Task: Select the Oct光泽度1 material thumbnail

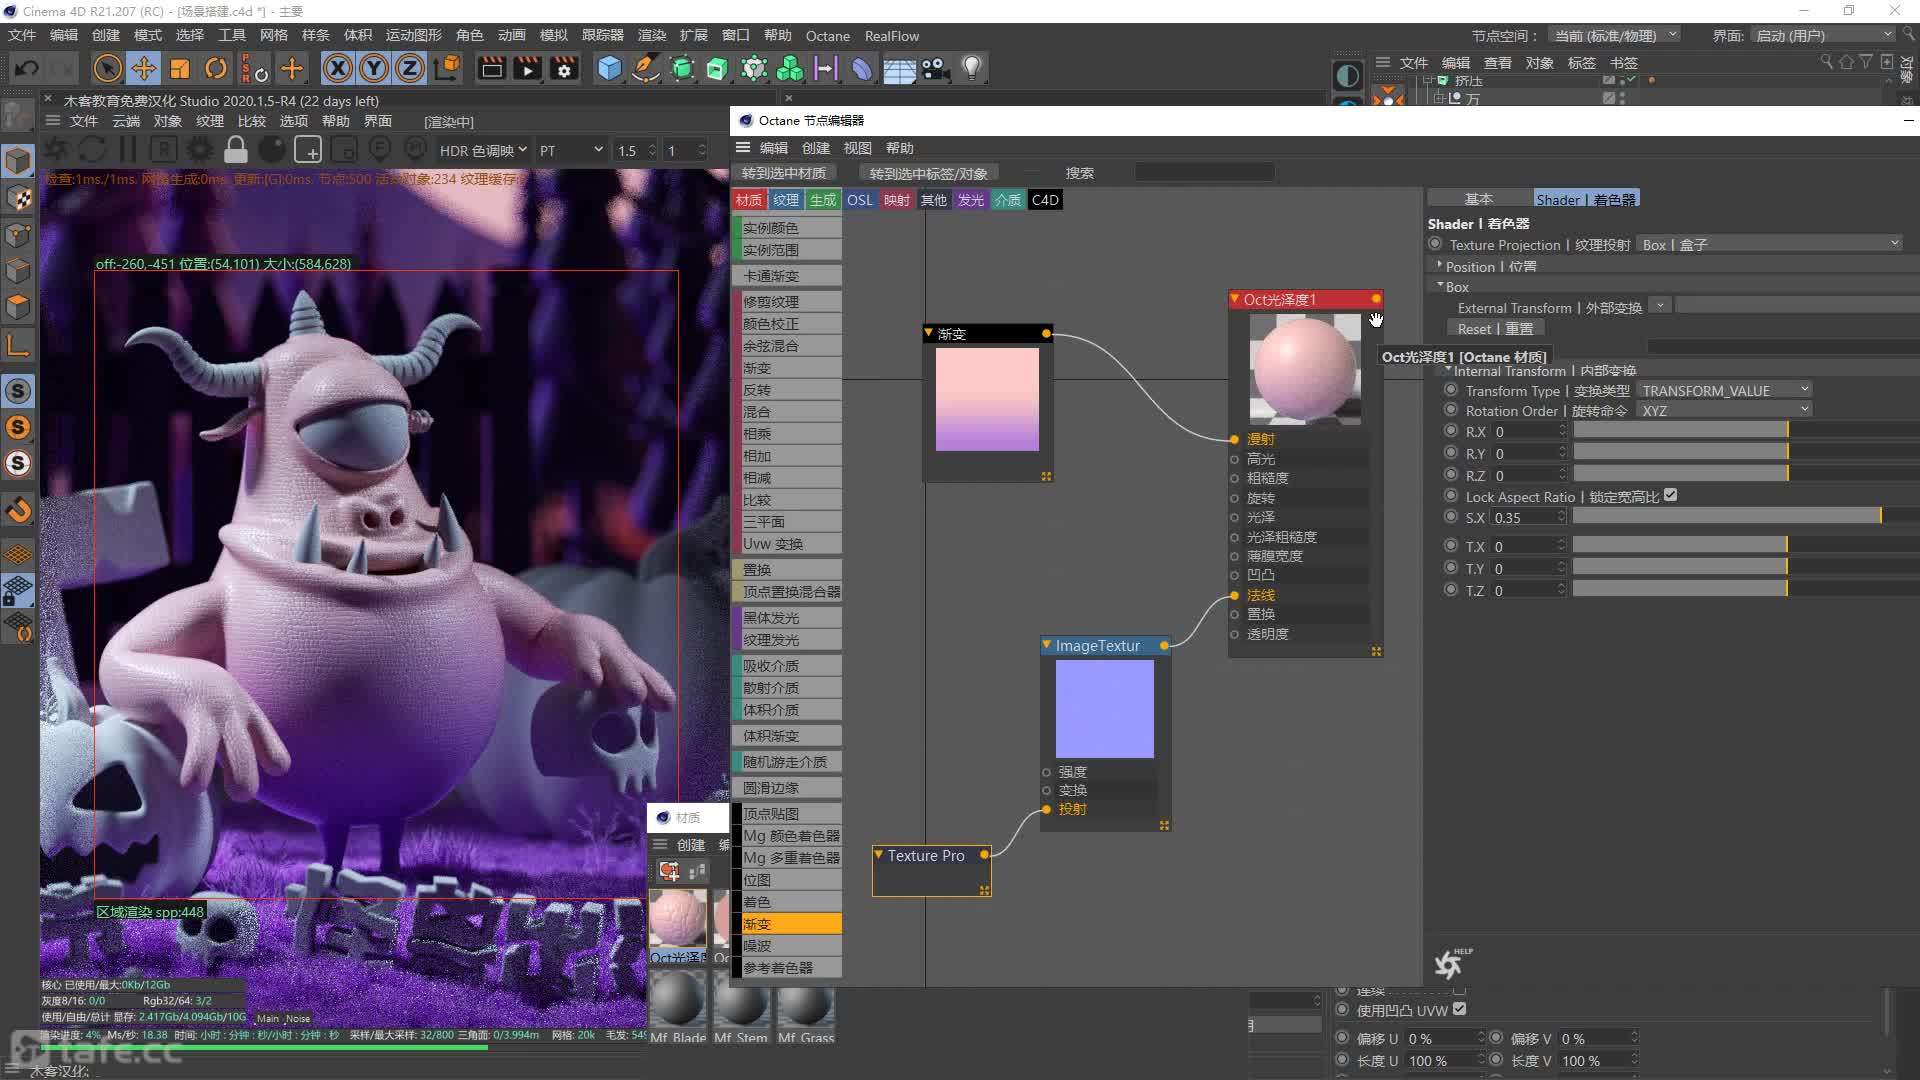Action: coord(677,918)
